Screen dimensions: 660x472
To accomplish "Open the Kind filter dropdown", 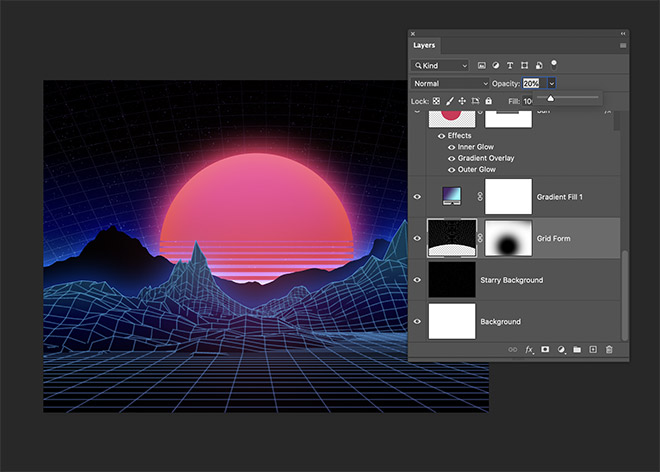I will pos(442,65).
